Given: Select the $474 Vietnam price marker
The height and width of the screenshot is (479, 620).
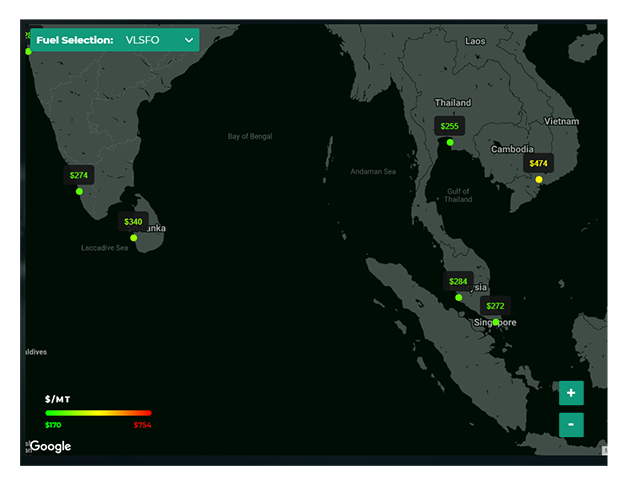Looking at the screenshot, I should (538, 163).
